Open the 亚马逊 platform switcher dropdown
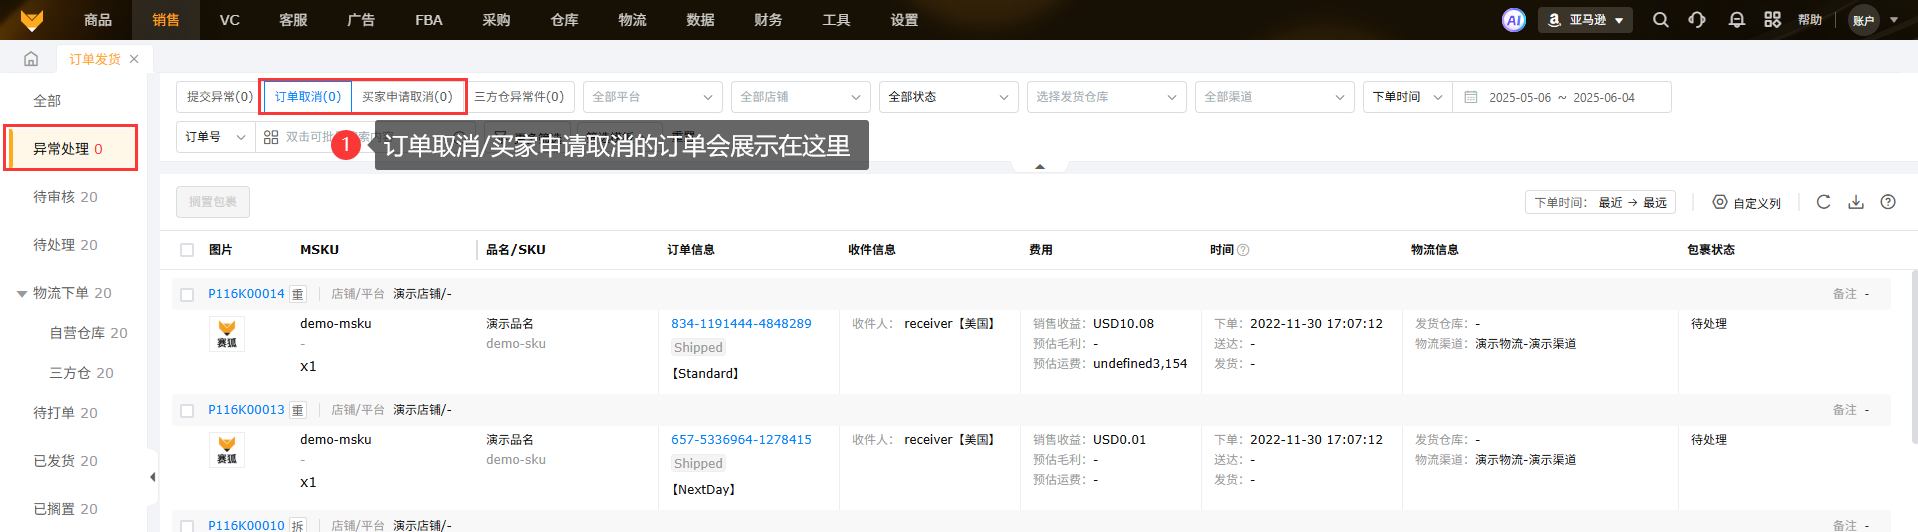The image size is (1918, 532). point(1585,20)
